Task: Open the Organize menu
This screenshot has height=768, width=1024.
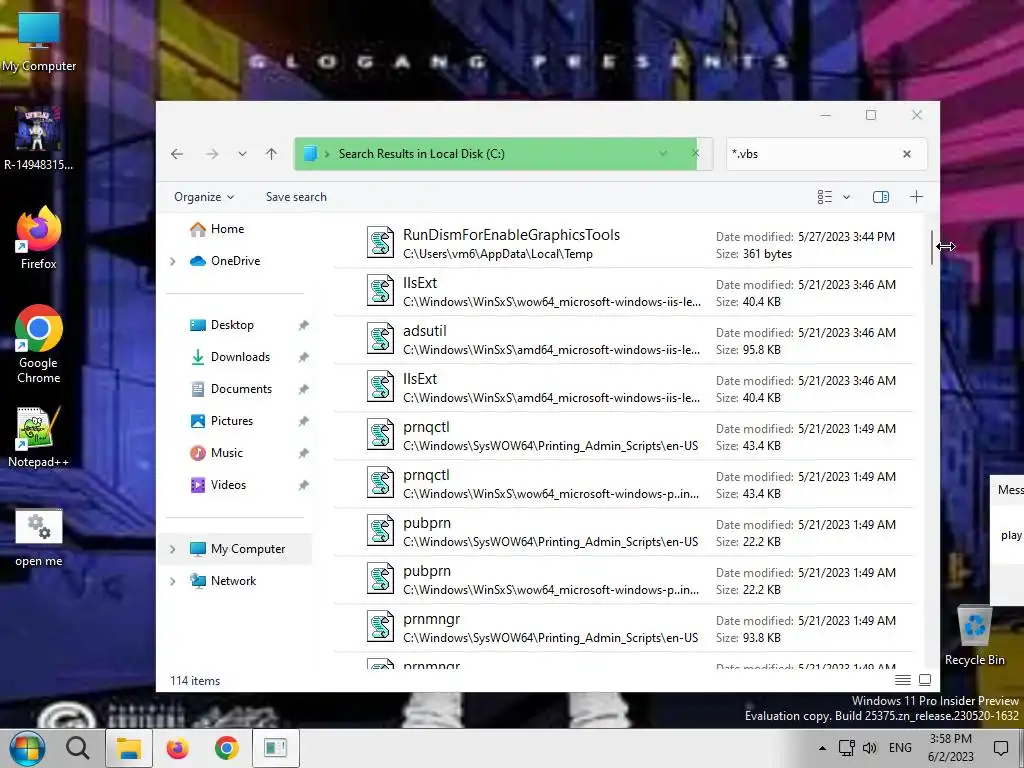Action: (204, 197)
